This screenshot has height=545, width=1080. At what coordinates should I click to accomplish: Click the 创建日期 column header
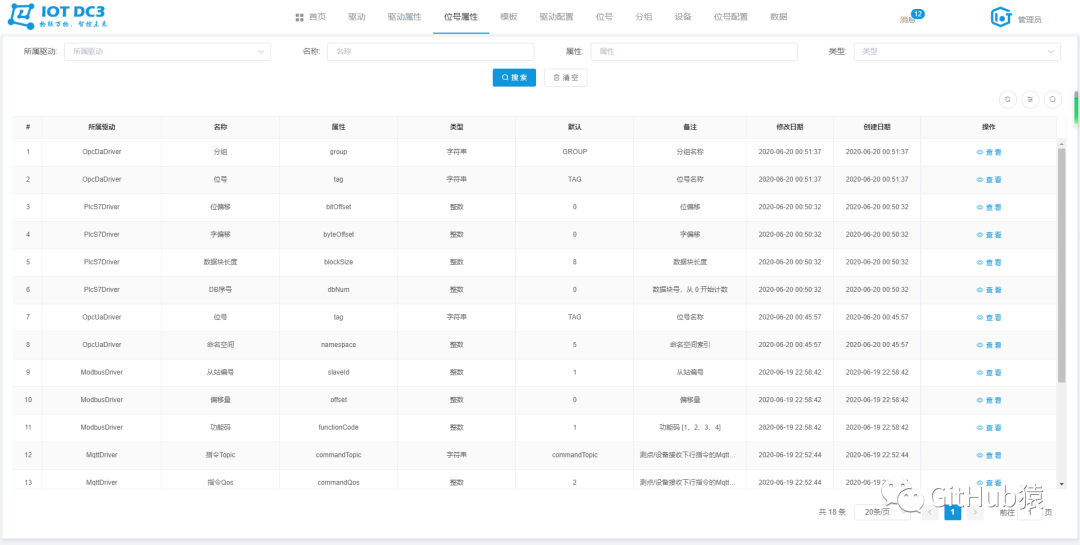tap(877, 127)
